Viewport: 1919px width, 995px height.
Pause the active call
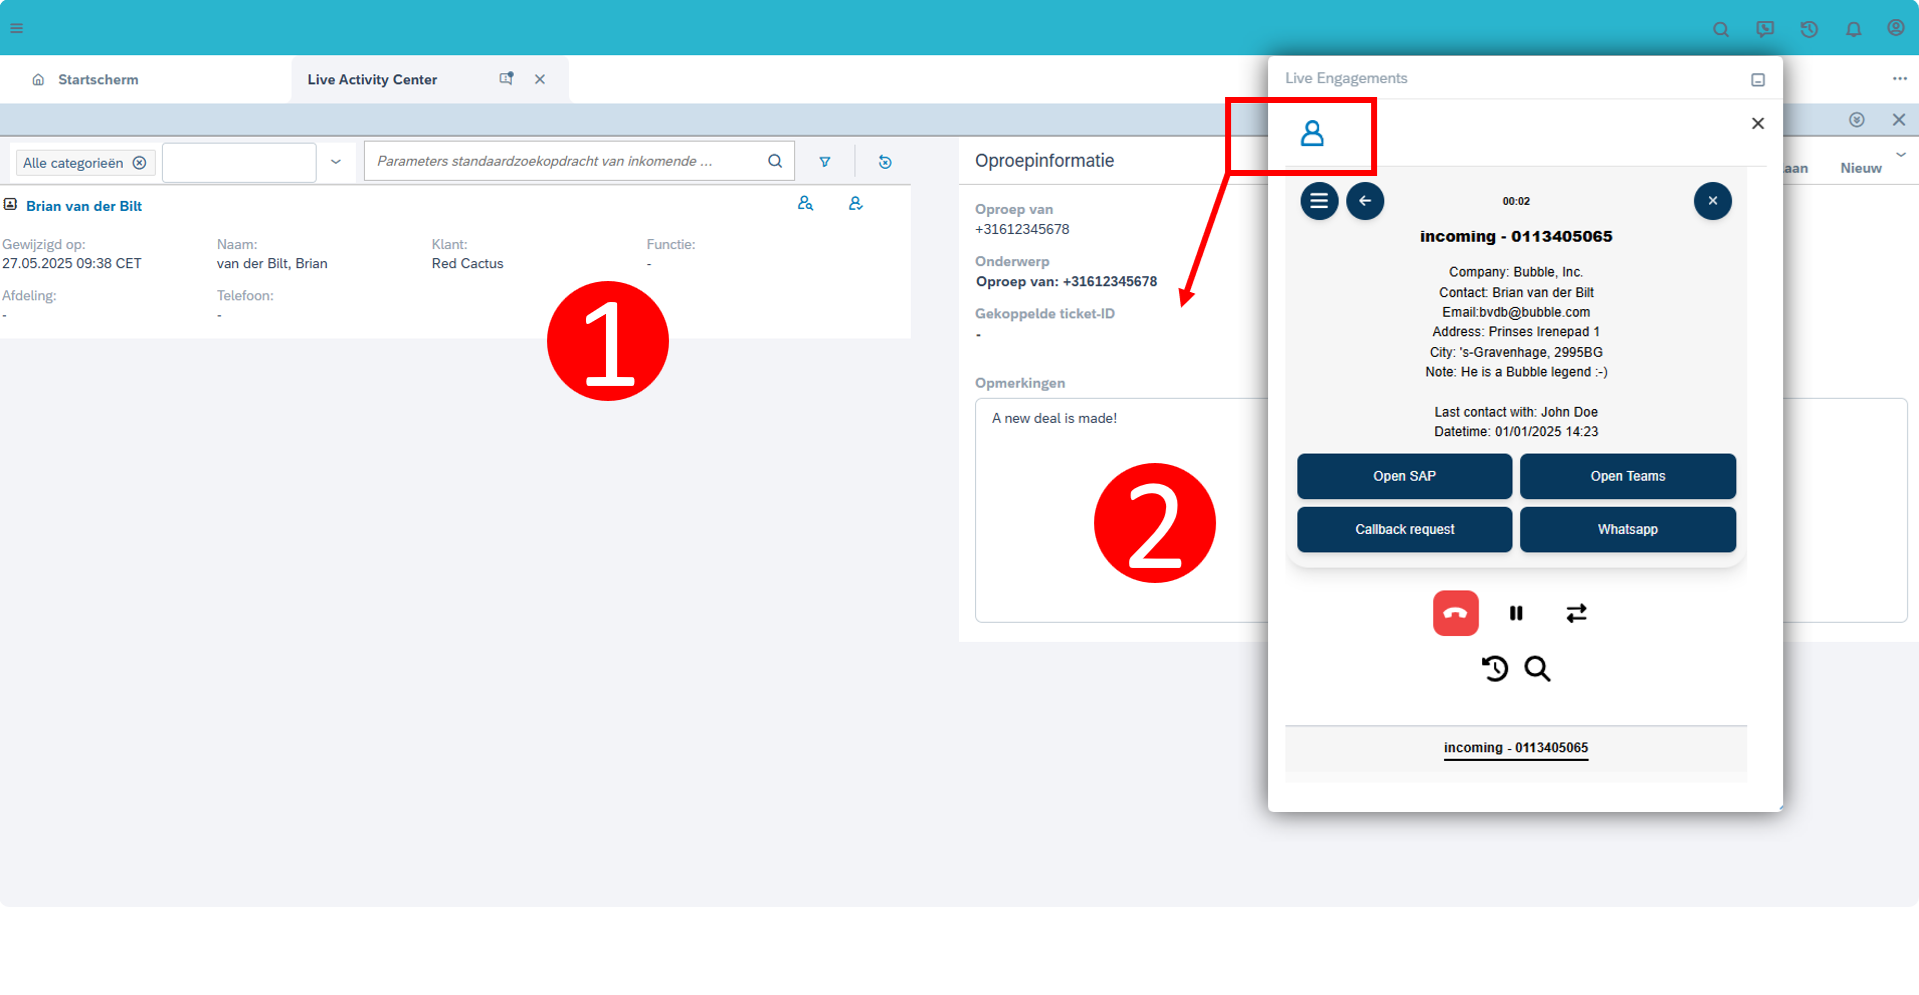(x=1516, y=613)
